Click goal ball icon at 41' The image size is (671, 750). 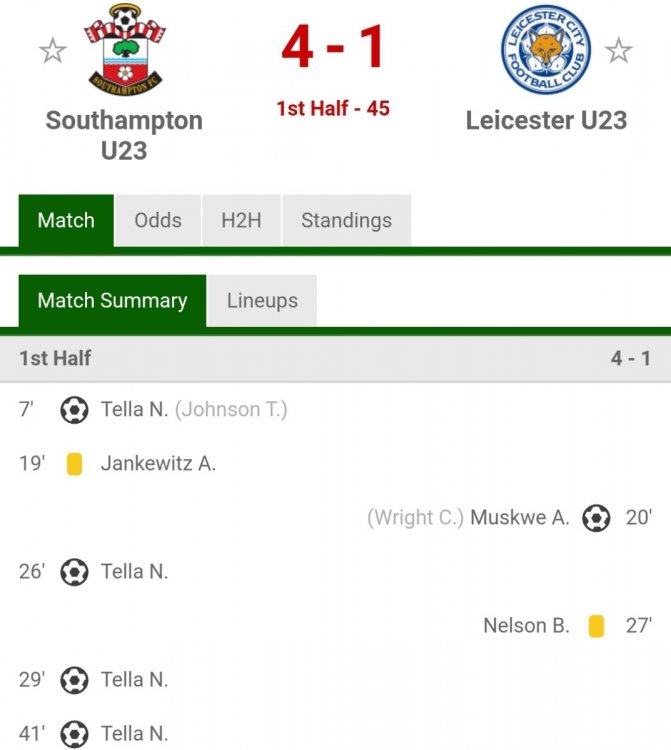74,733
